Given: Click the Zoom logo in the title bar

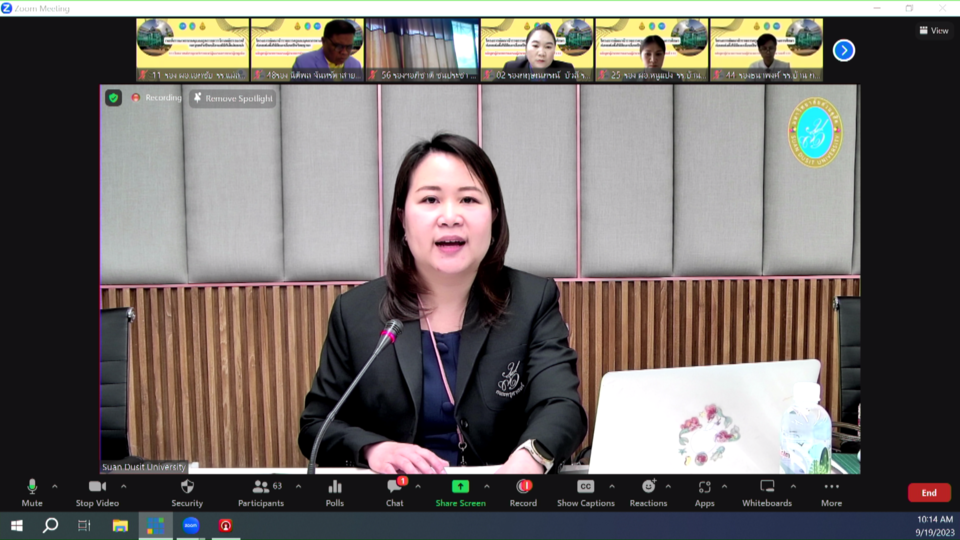Looking at the screenshot, I should [7, 9].
